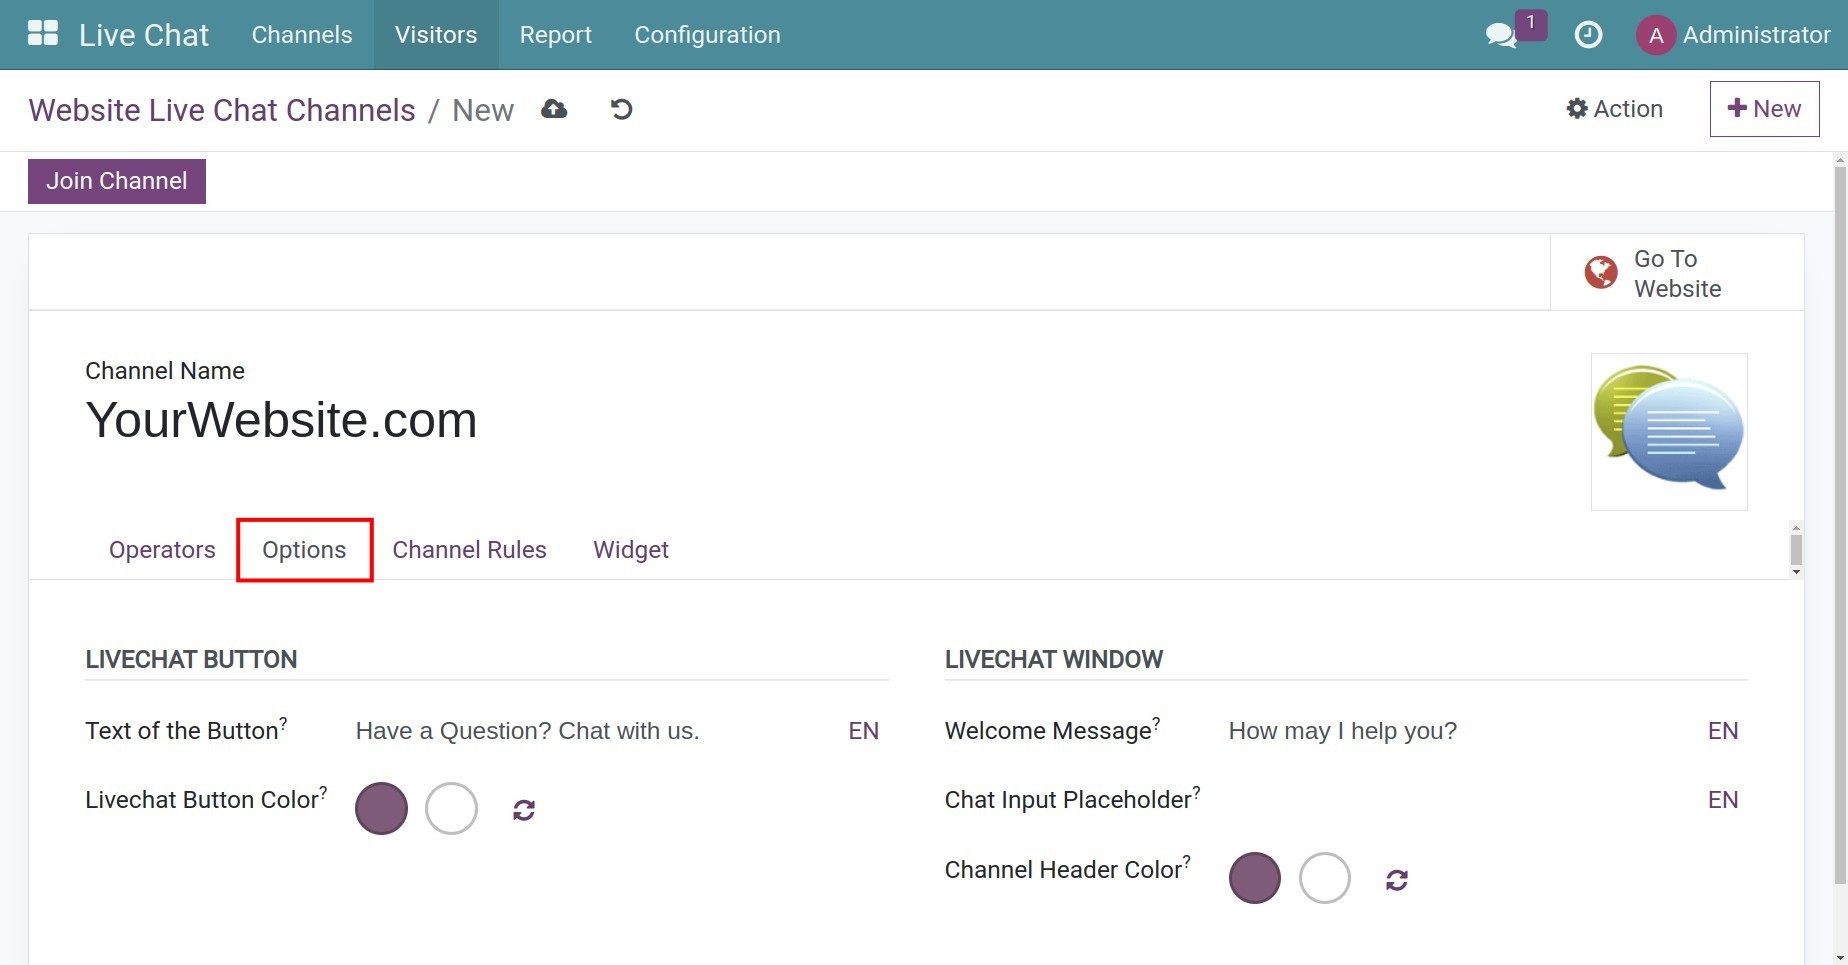Select the Operators tab
Screen dimensions: 1848x965
(161, 549)
